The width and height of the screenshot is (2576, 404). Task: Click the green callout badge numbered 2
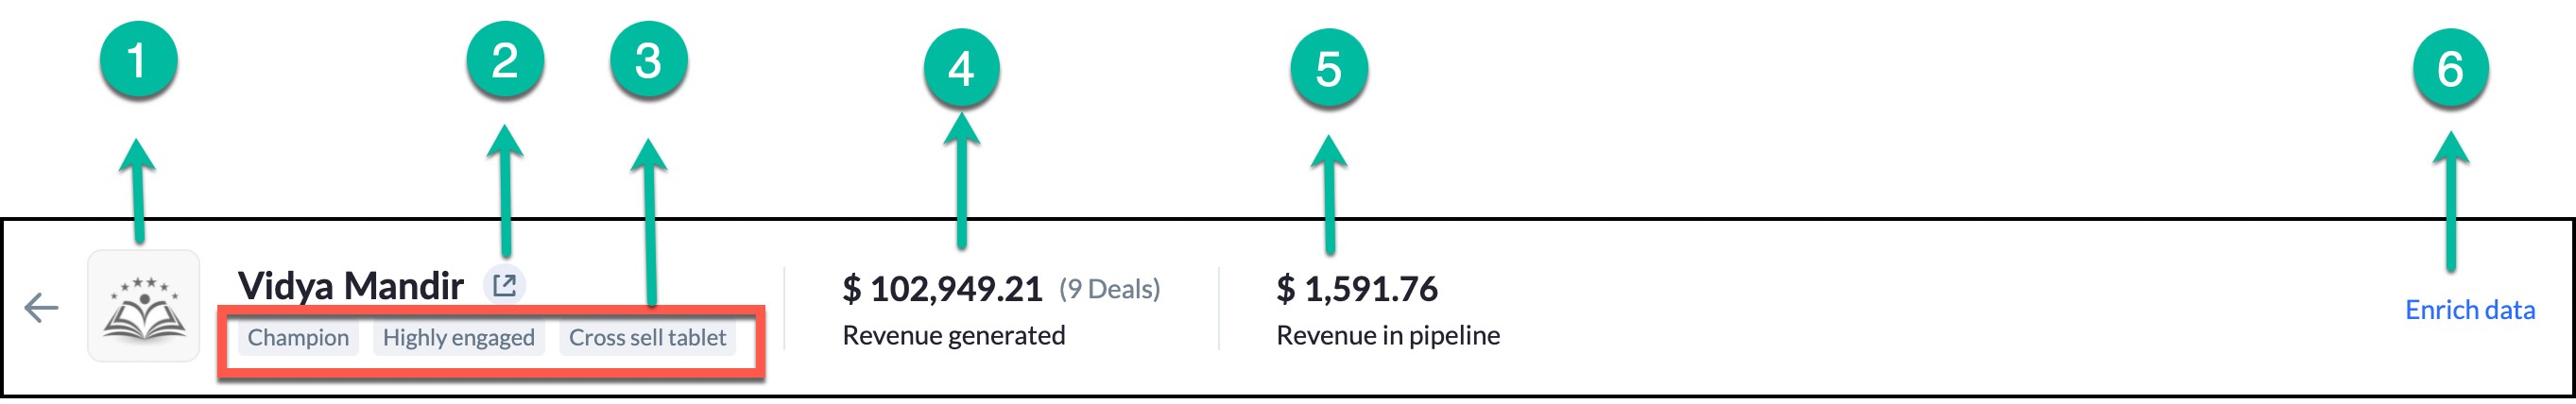(x=505, y=60)
